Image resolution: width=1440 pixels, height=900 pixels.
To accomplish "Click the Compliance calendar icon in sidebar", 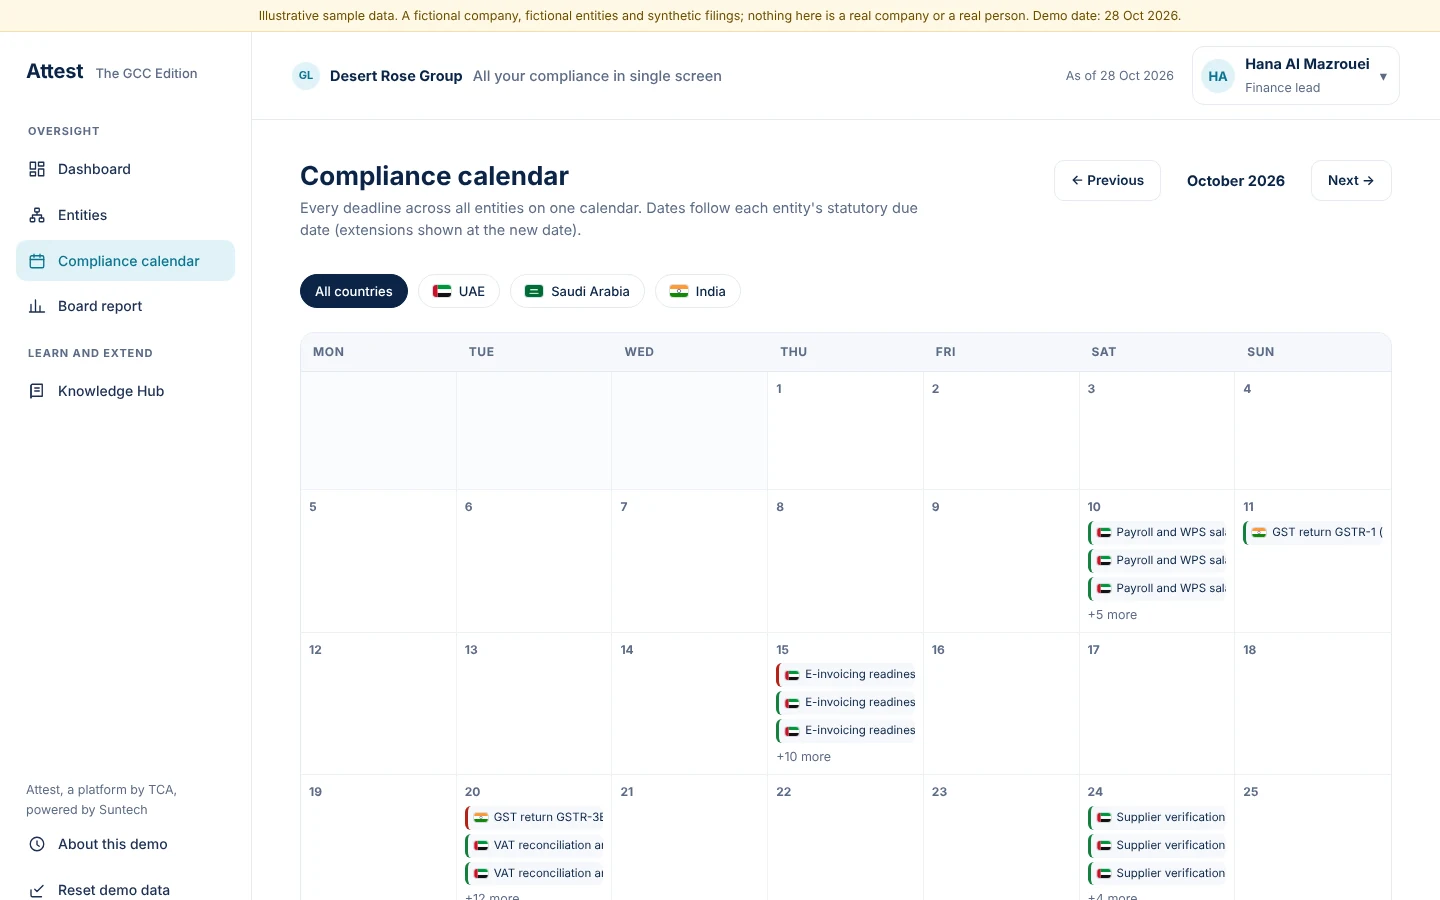I will pos(37,261).
